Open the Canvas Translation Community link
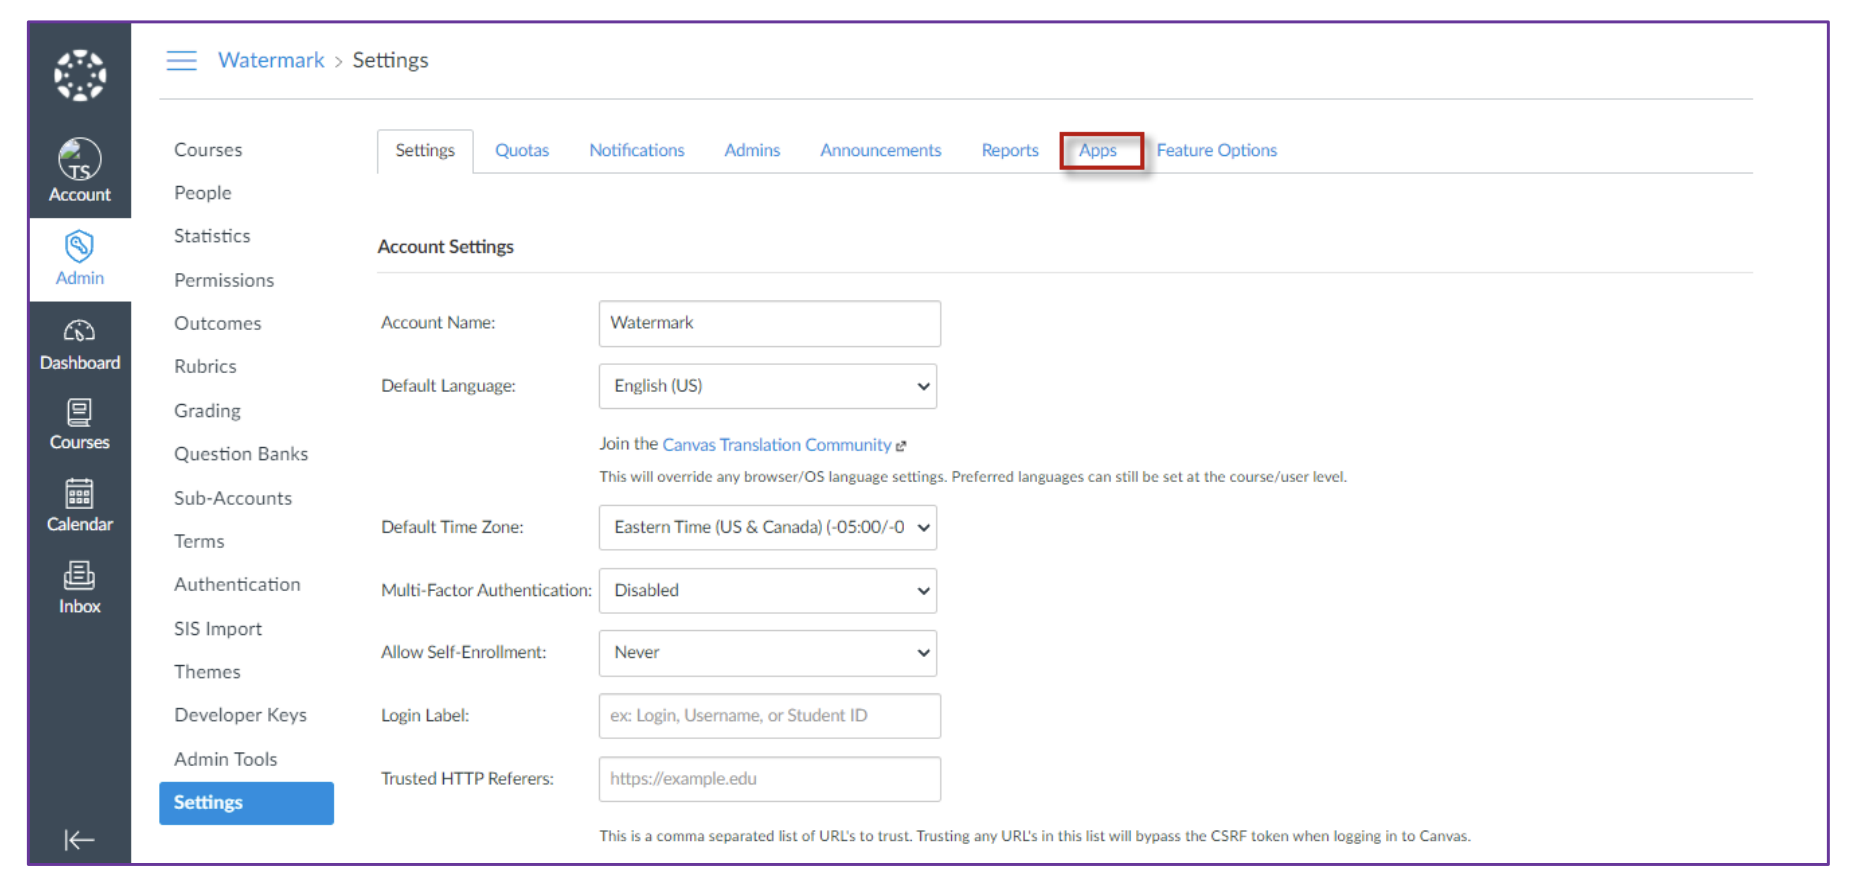1850x886 pixels. [x=777, y=445]
